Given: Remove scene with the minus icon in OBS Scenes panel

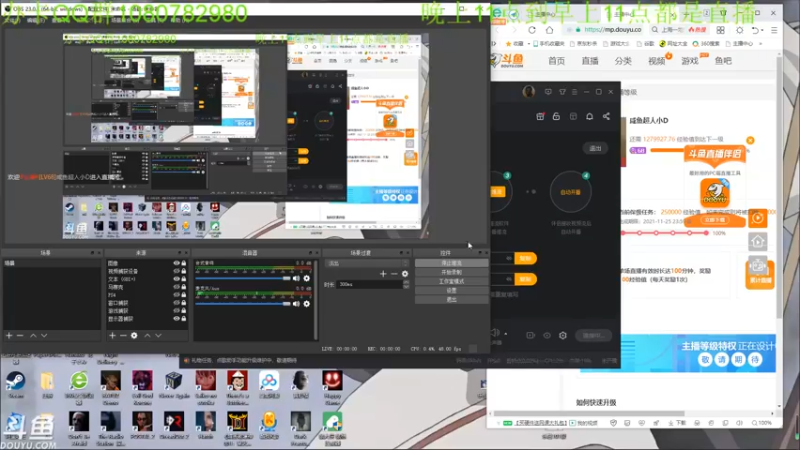Looking at the screenshot, I should 20,336.
